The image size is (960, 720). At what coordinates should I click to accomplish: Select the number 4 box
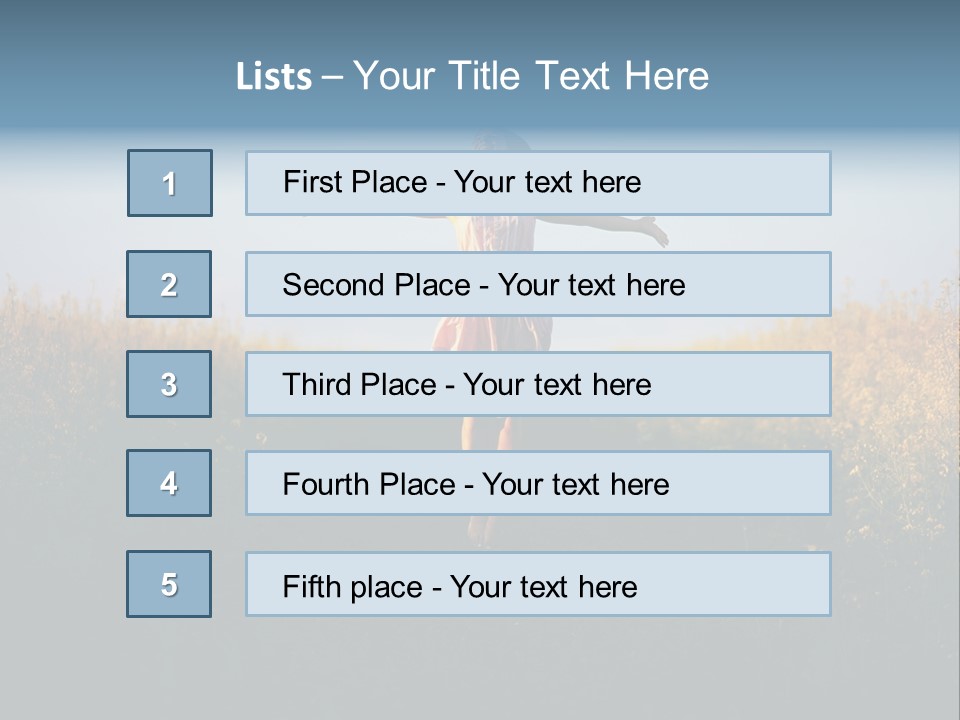(169, 483)
